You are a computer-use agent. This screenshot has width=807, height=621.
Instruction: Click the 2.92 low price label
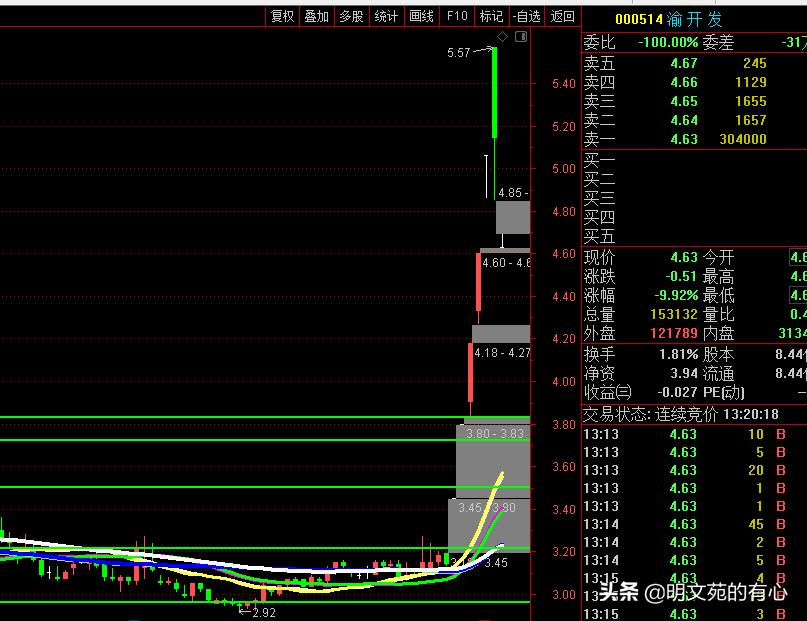(x=264, y=613)
